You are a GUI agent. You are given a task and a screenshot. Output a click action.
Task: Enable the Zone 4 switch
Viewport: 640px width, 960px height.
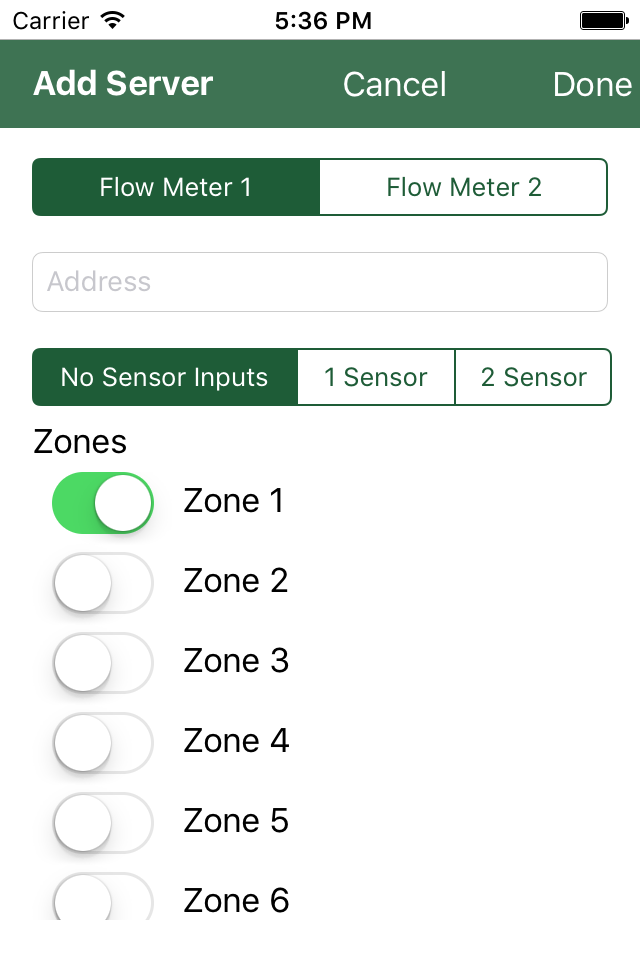(x=103, y=742)
